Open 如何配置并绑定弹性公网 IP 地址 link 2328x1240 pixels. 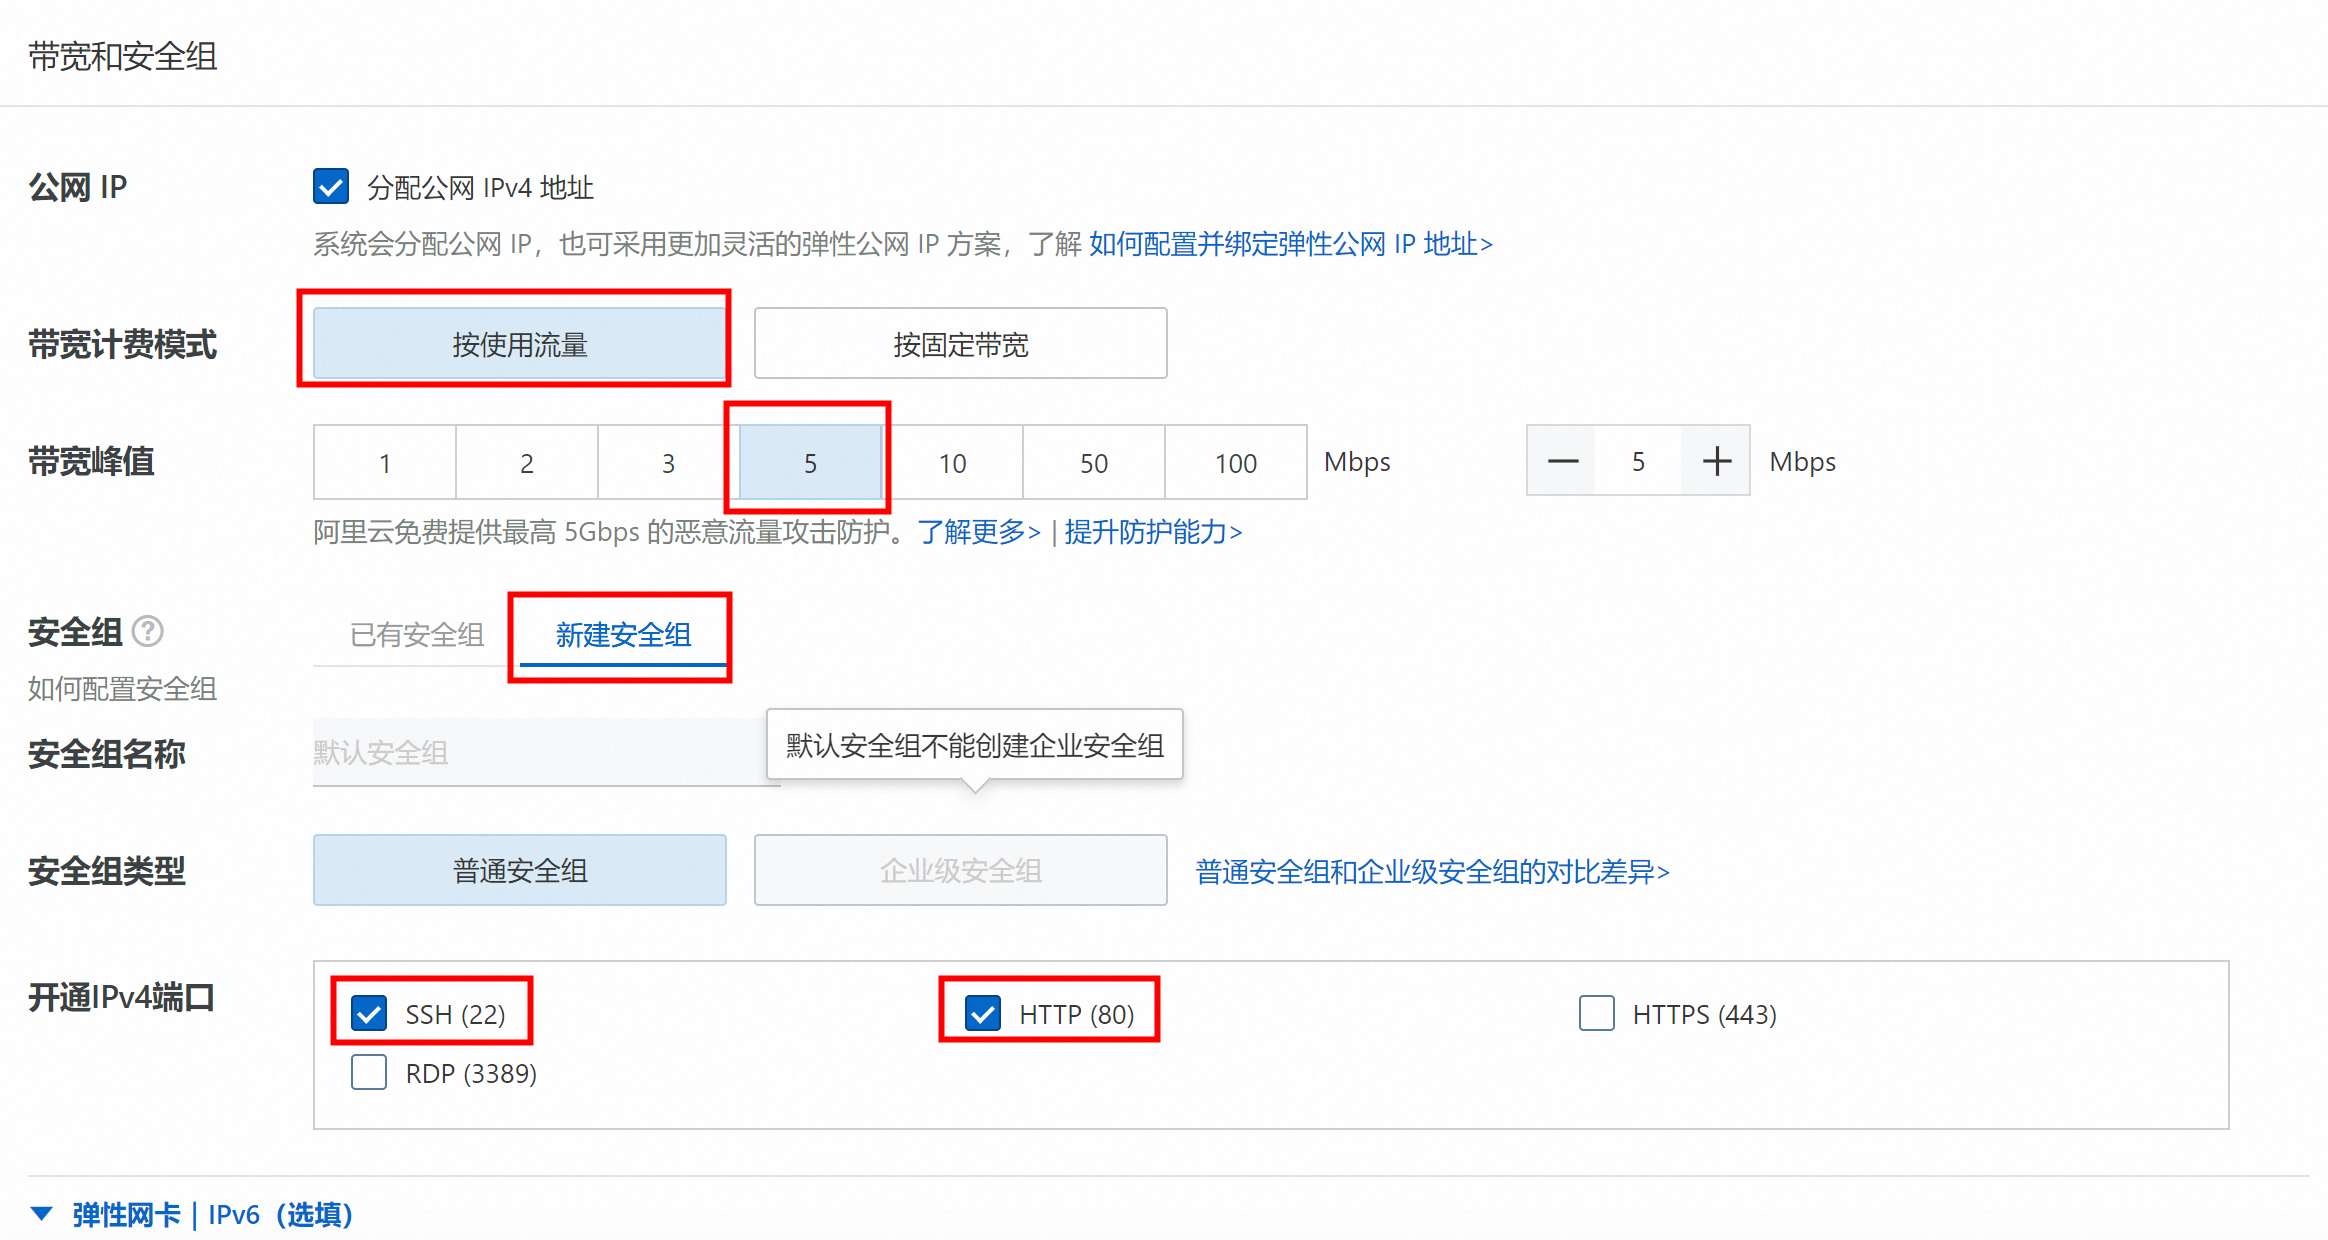(x=1290, y=244)
